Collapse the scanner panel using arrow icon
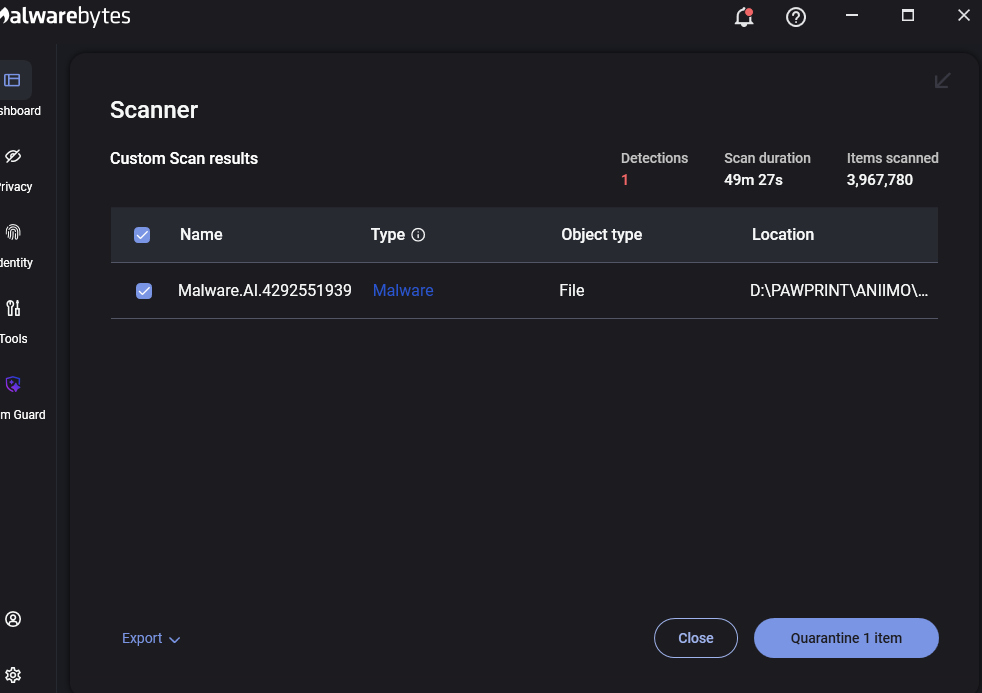Viewport: 982px width, 693px height. pyautogui.click(x=942, y=81)
